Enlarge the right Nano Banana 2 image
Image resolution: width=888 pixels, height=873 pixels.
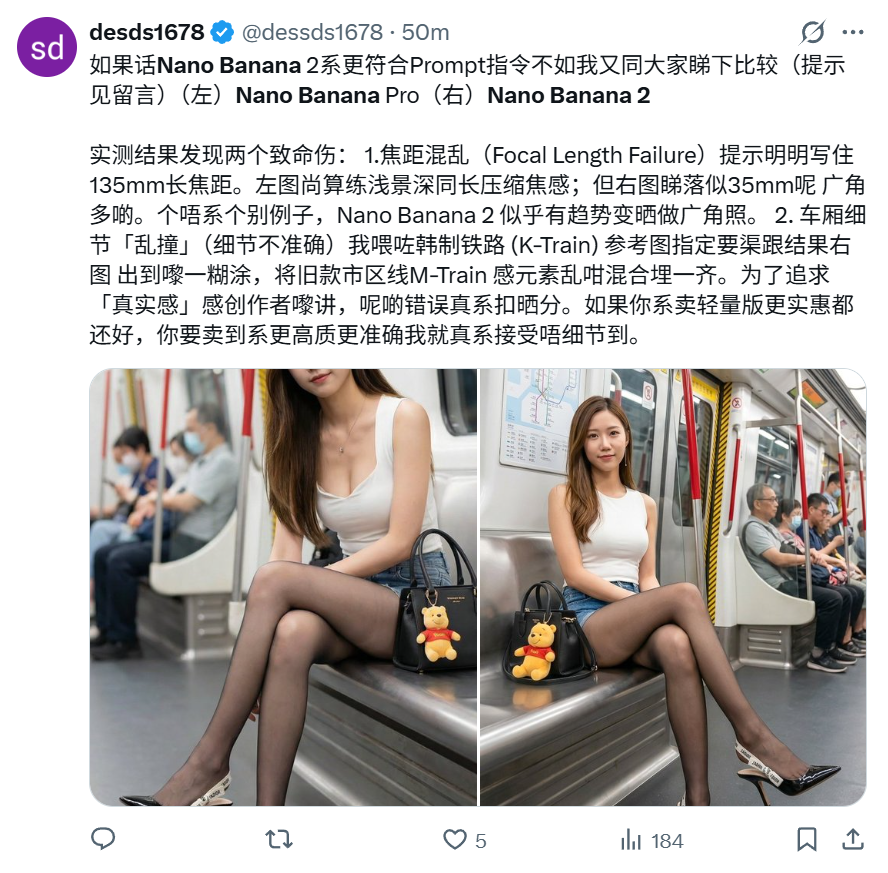point(673,587)
